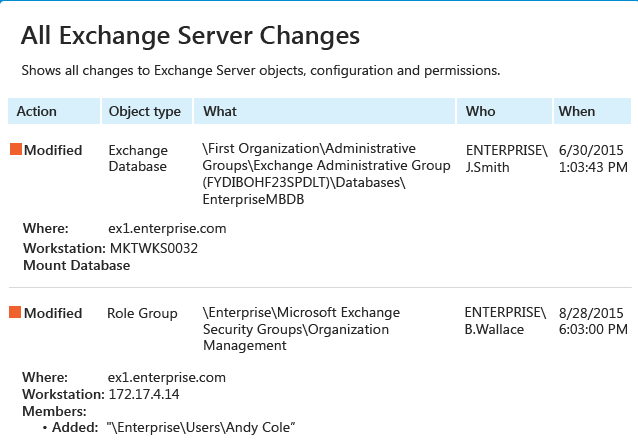Image resolution: width=638 pixels, height=447 pixels.
Task: Select the Object type column header
Action: coord(146,111)
